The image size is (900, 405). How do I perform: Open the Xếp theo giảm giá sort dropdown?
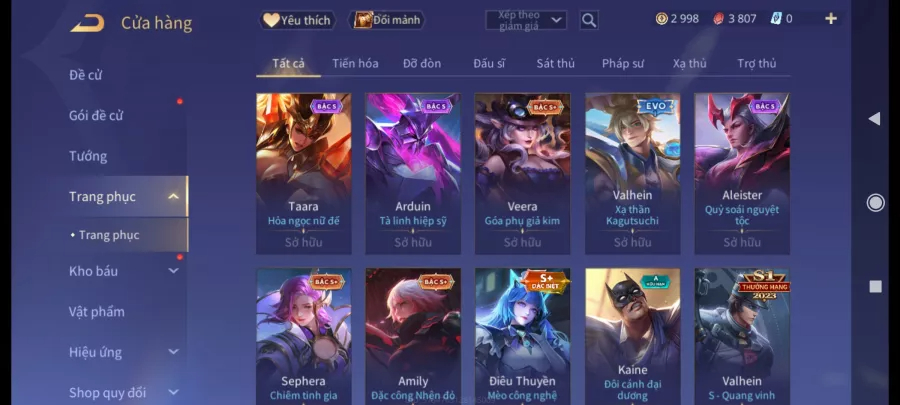pyautogui.click(x=526, y=20)
